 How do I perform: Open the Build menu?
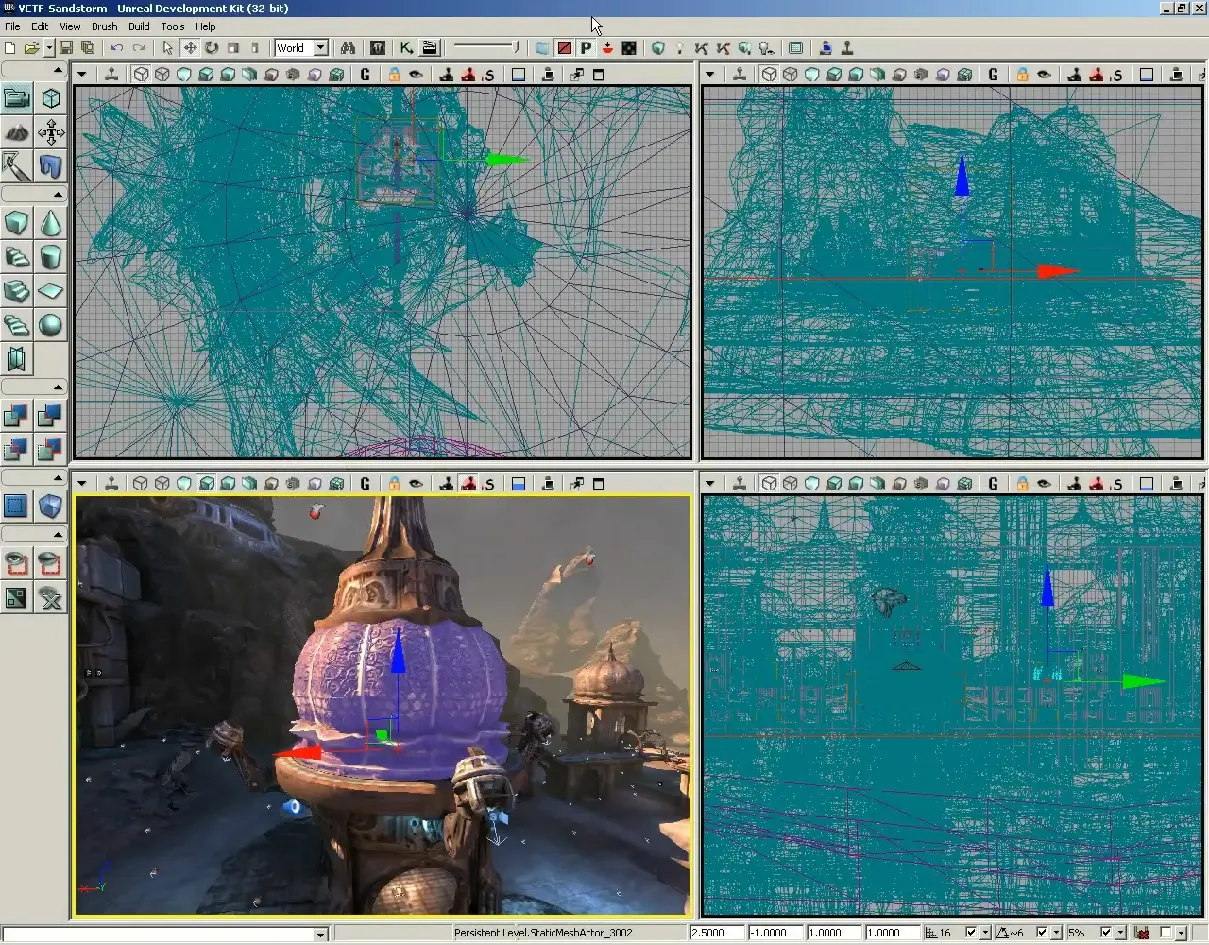click(x=138, y=26)
